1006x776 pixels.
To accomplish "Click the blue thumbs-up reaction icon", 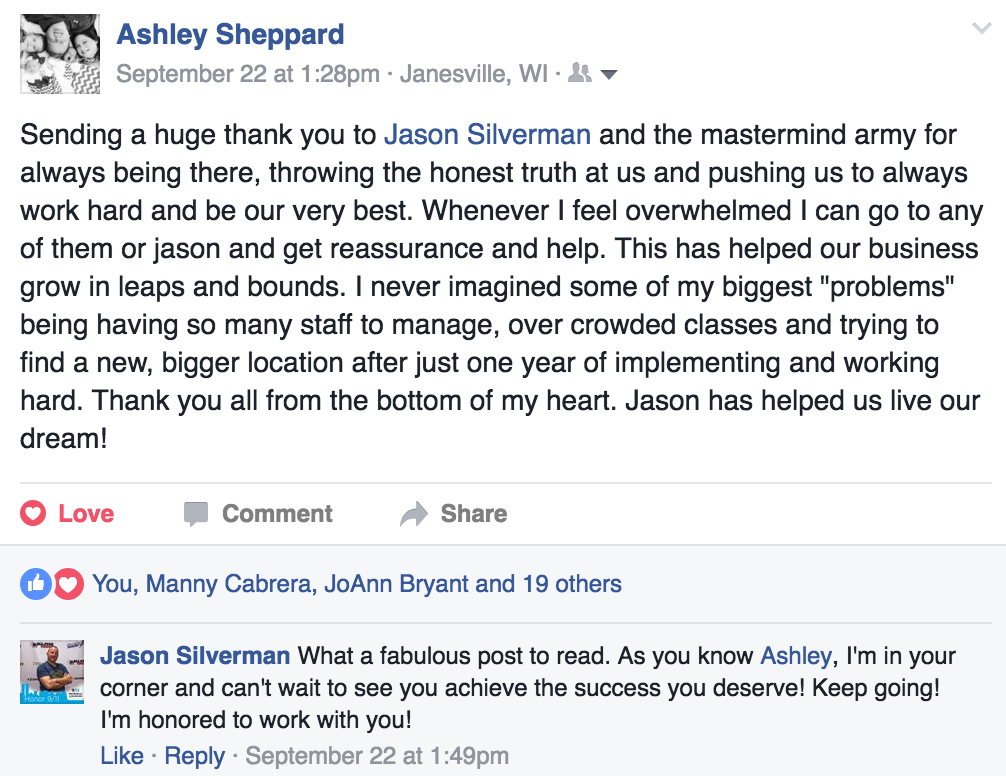I will coord(36,584).
